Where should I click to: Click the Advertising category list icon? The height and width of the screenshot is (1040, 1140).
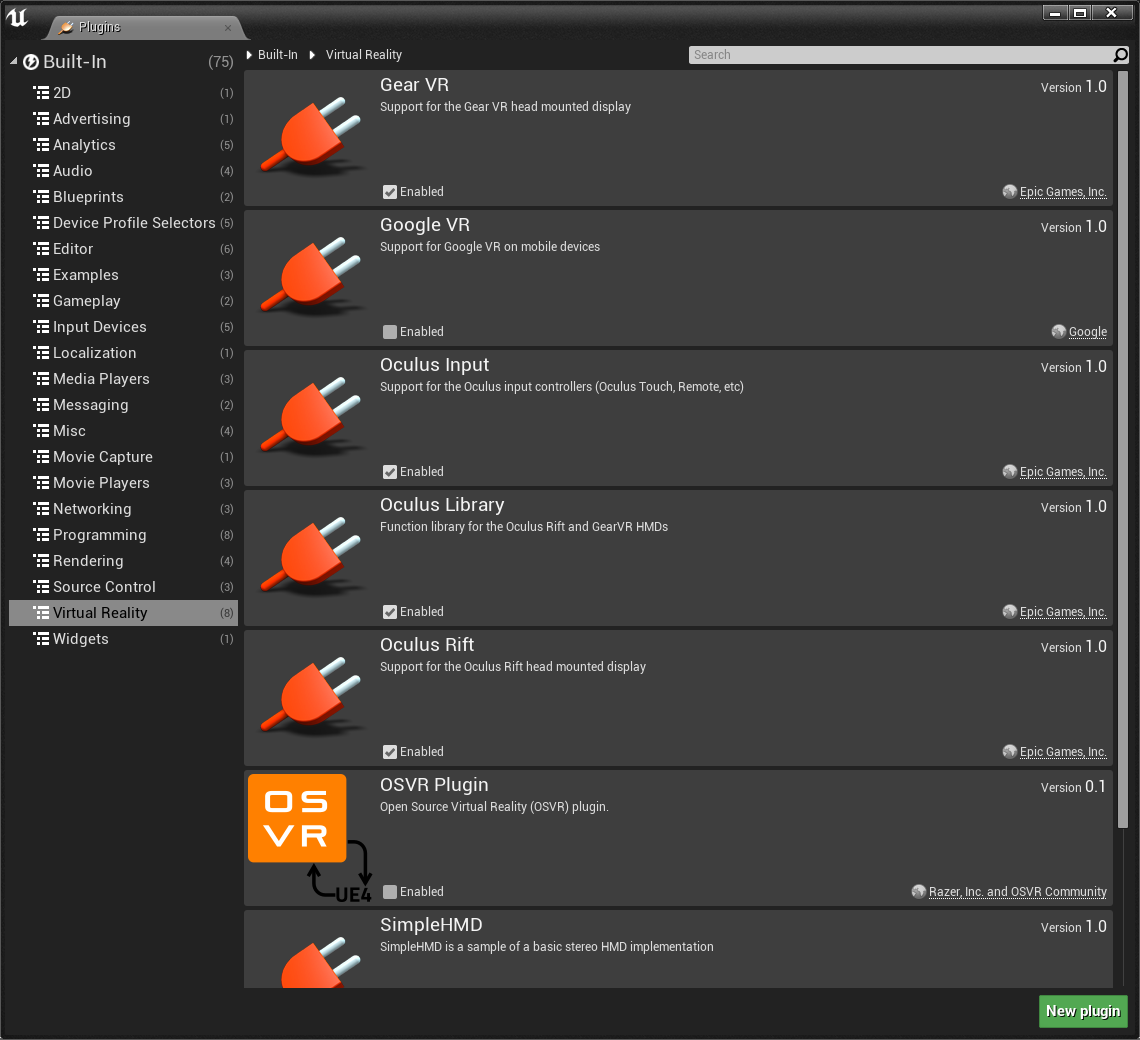pos(41,119)
